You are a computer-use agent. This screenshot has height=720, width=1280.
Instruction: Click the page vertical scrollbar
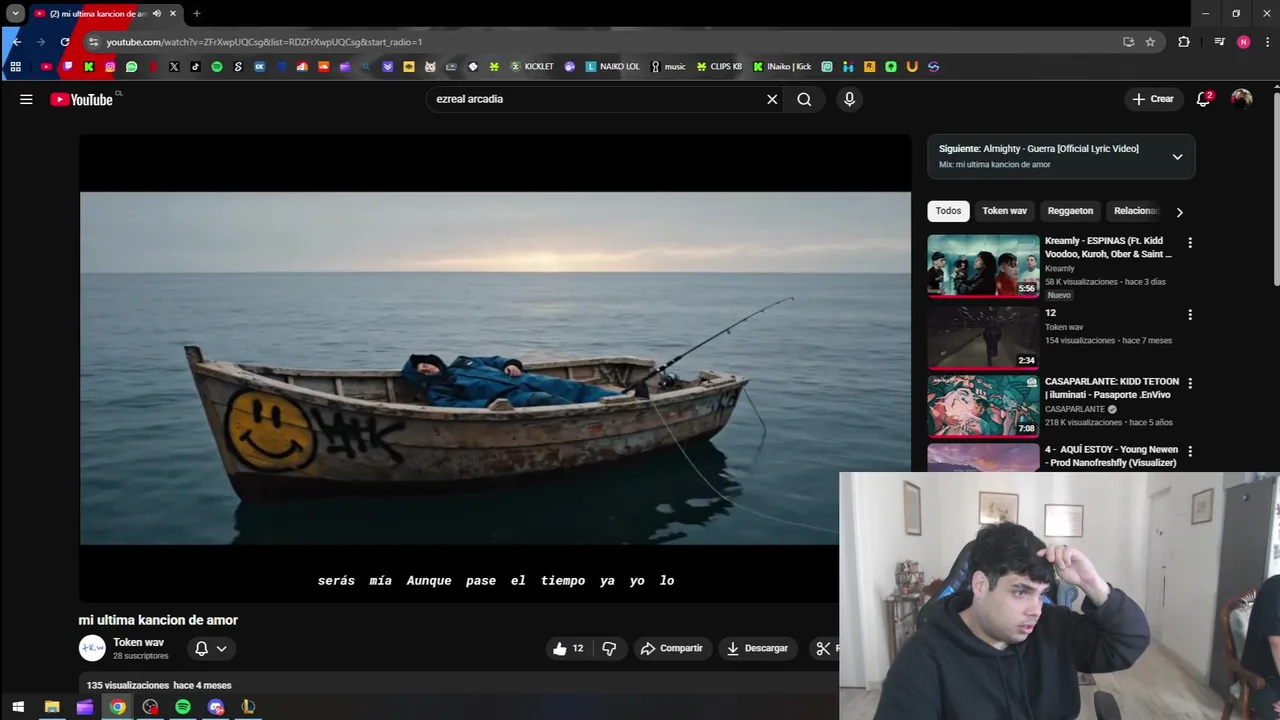(1276, 190)
